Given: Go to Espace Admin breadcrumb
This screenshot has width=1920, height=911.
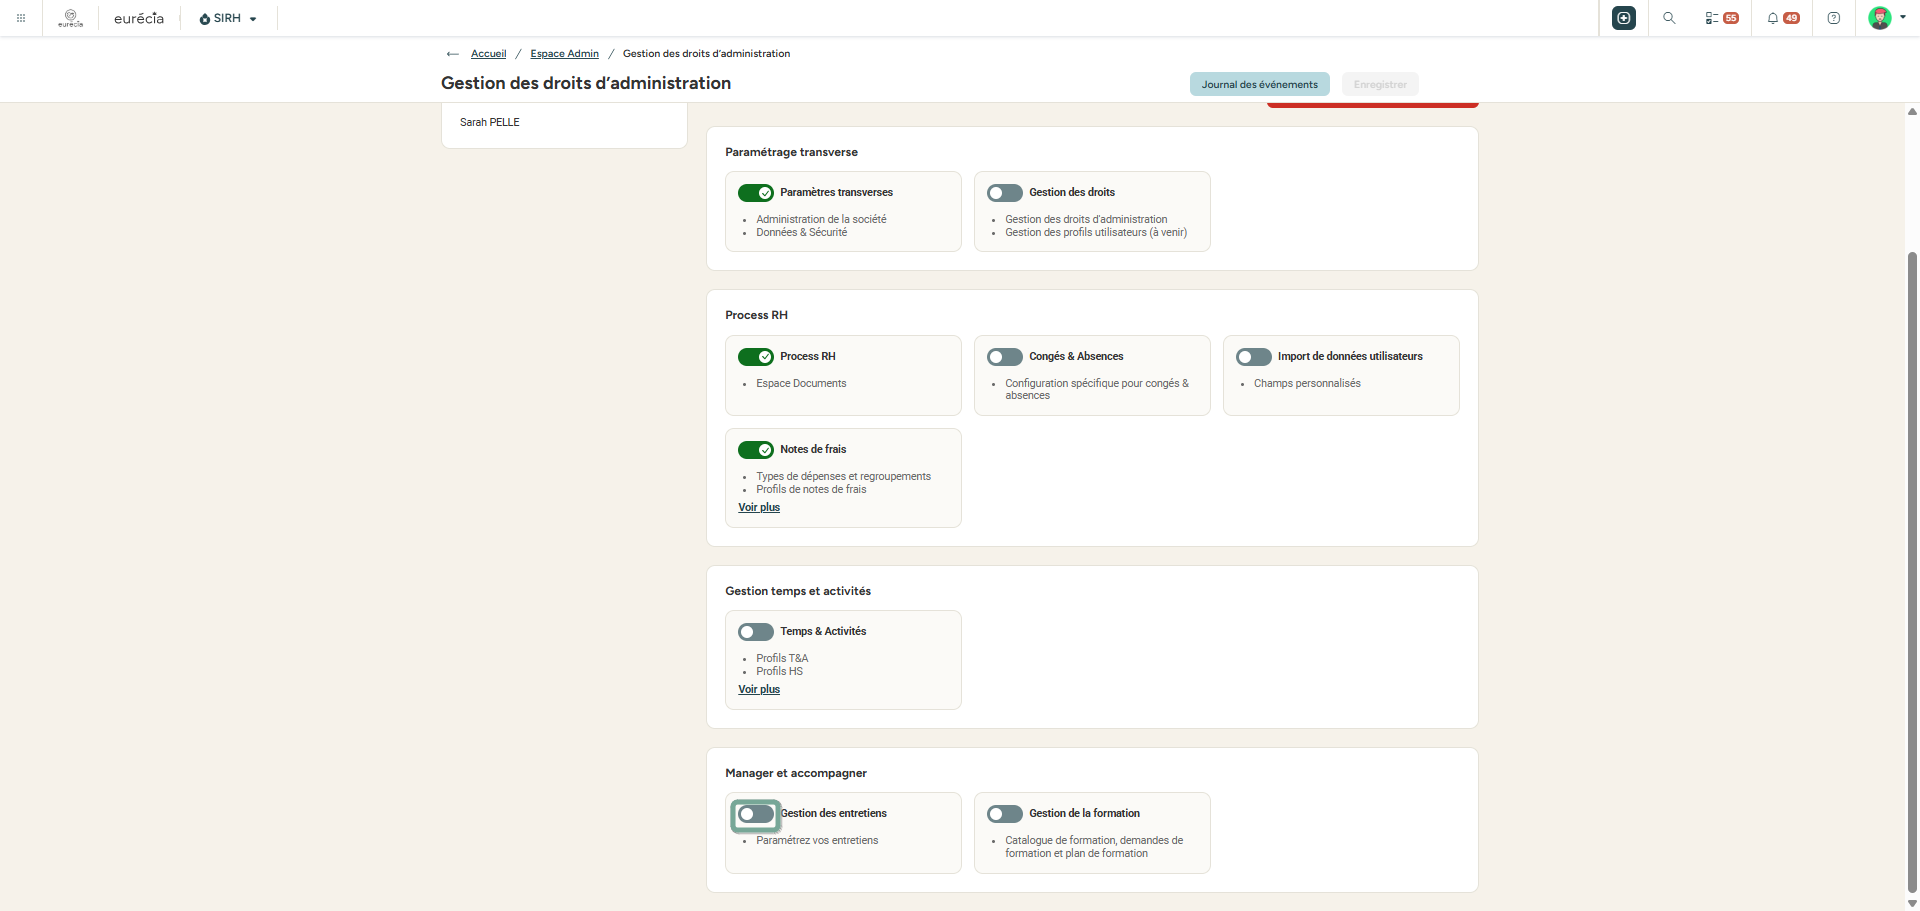Looking at the screenshot, I should point(564,54).
